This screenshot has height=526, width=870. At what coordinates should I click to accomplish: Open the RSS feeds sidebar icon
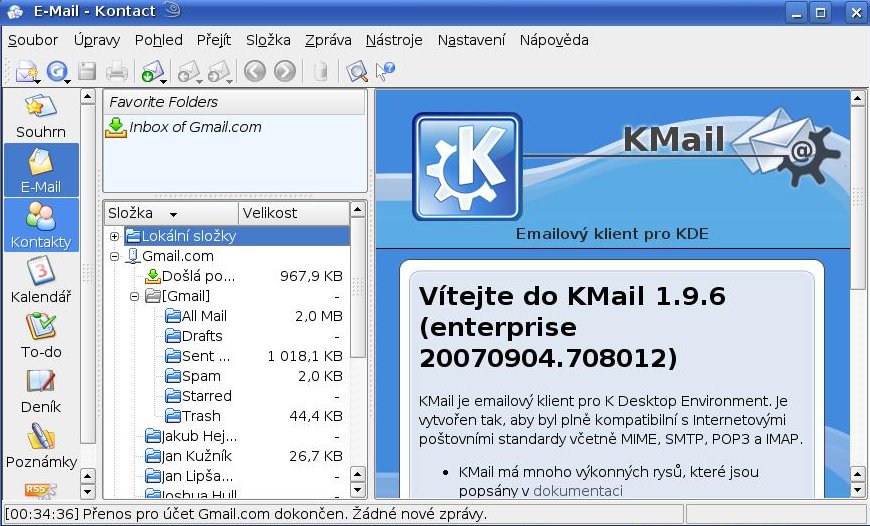pos(41,489)
